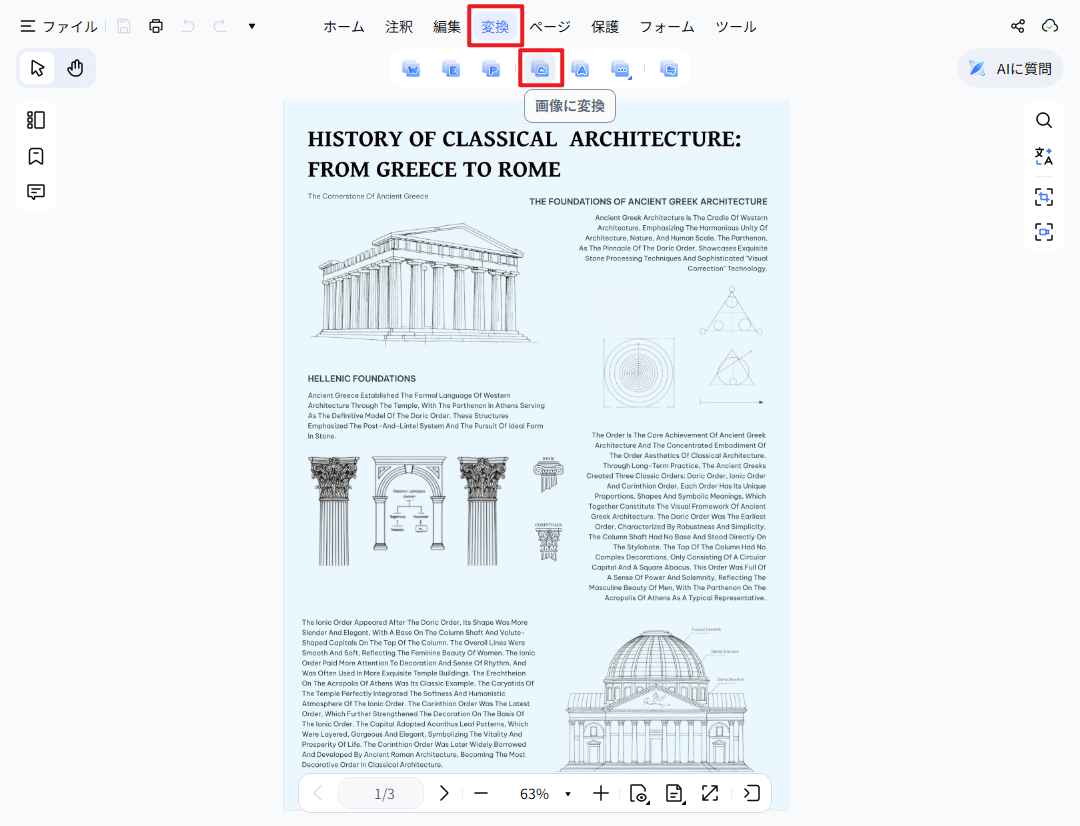Activate the hand pan tool
This screenshot has width=1080, height=826.
tap(75, 68)
